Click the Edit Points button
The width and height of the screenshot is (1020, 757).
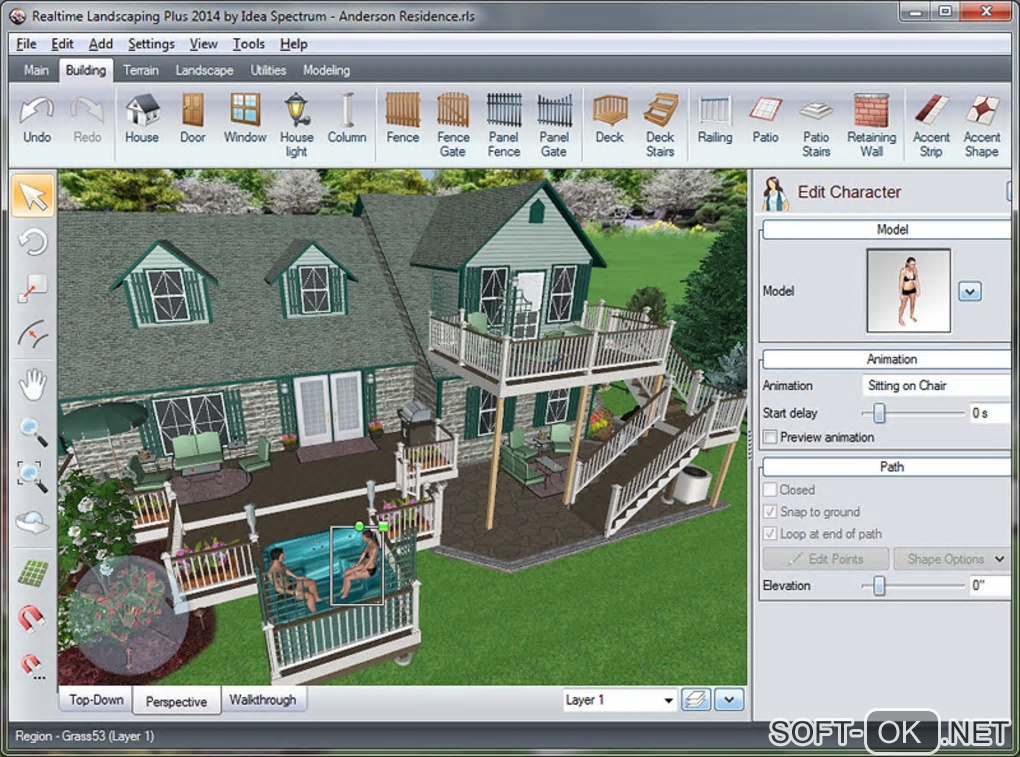tap(825, 559)
